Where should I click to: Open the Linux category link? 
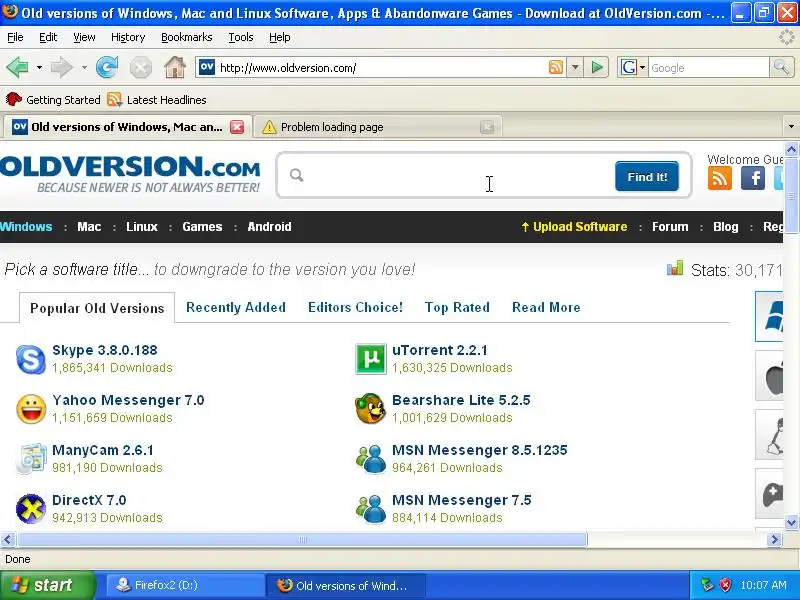click(142, 227)
